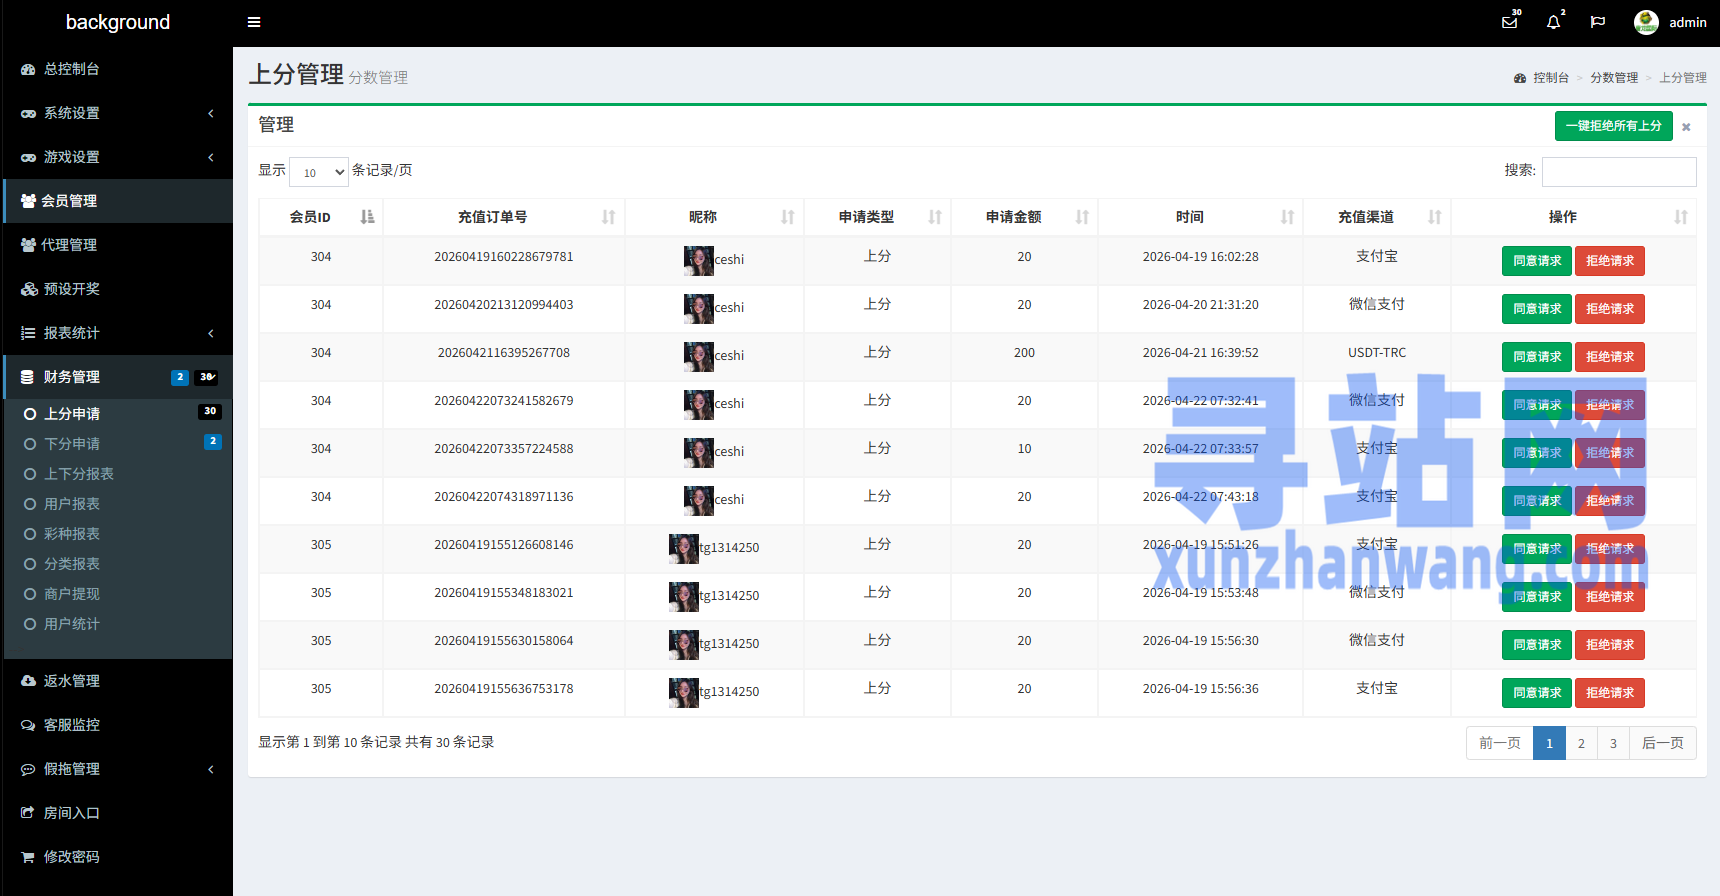
Task: Toggle the hamburger sidebar menu icon
Action: point(254,22)
